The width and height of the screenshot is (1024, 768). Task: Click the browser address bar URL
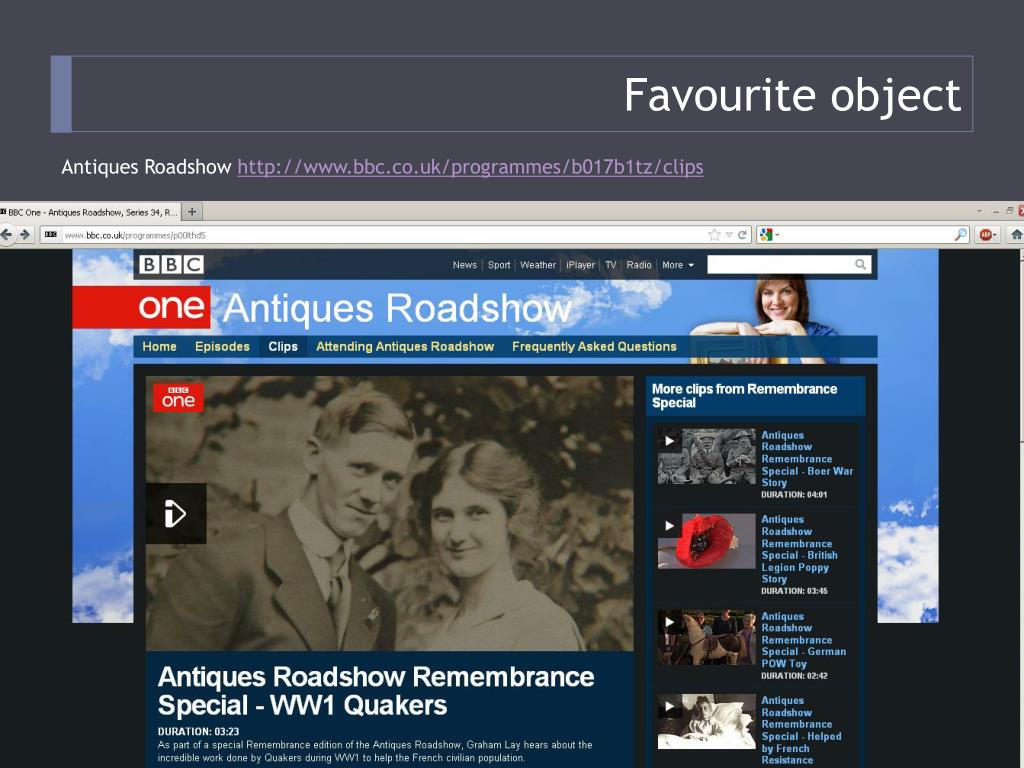point(135,235)
